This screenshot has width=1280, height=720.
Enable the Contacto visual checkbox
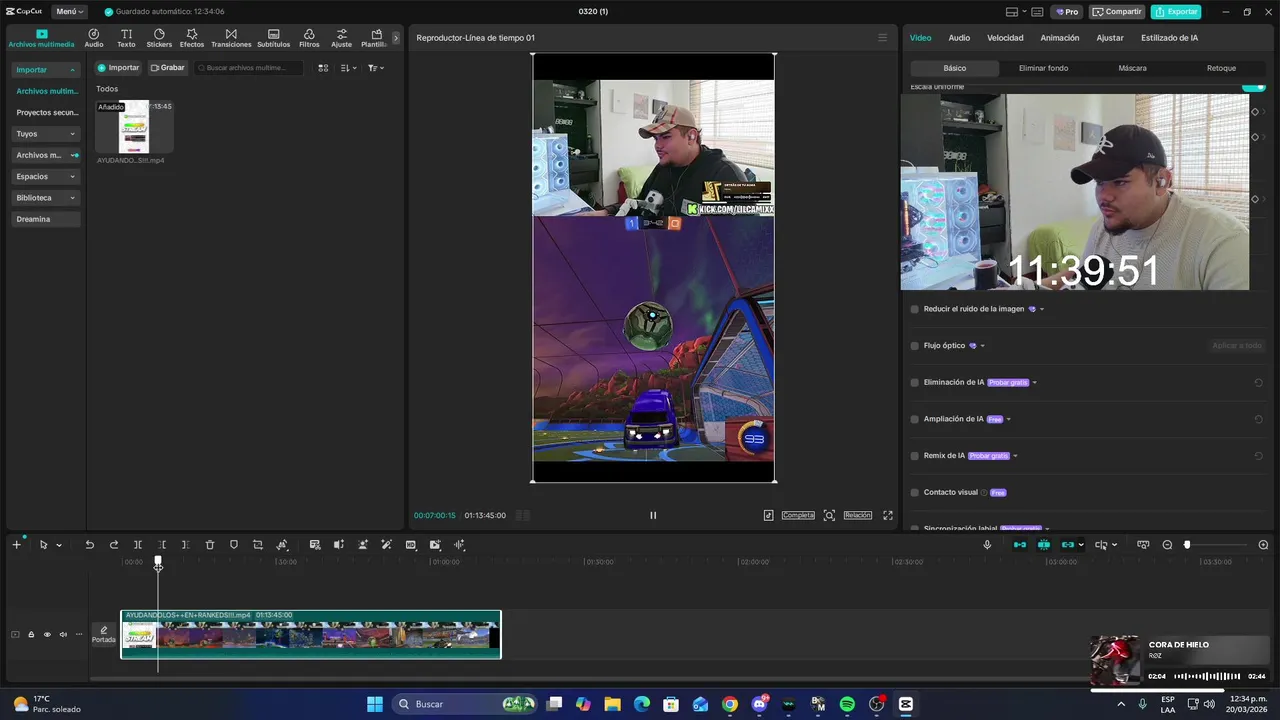click(x=914, y=492)
